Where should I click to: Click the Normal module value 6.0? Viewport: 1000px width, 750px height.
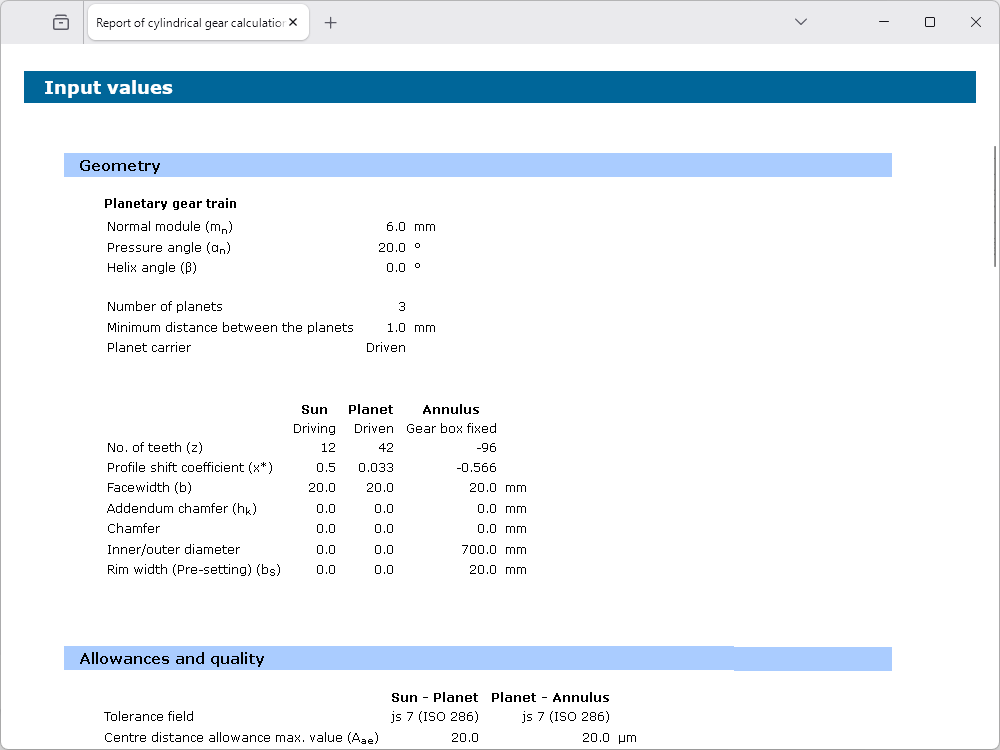point(395,227)
